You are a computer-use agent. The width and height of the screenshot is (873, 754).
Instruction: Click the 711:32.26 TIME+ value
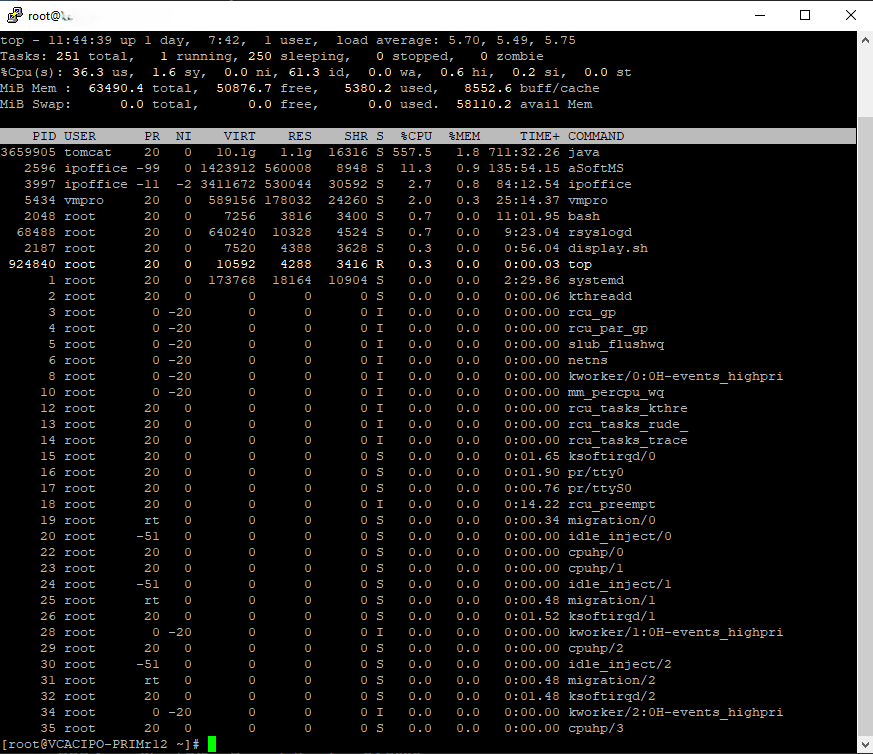point(524,153)
